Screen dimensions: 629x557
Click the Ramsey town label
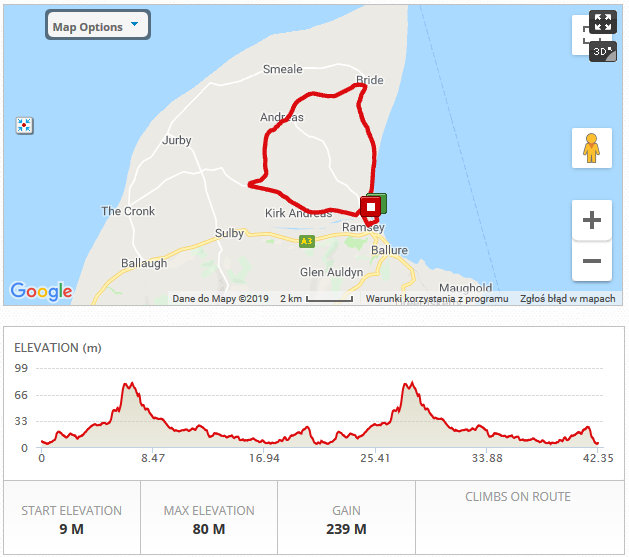(362, 228)
